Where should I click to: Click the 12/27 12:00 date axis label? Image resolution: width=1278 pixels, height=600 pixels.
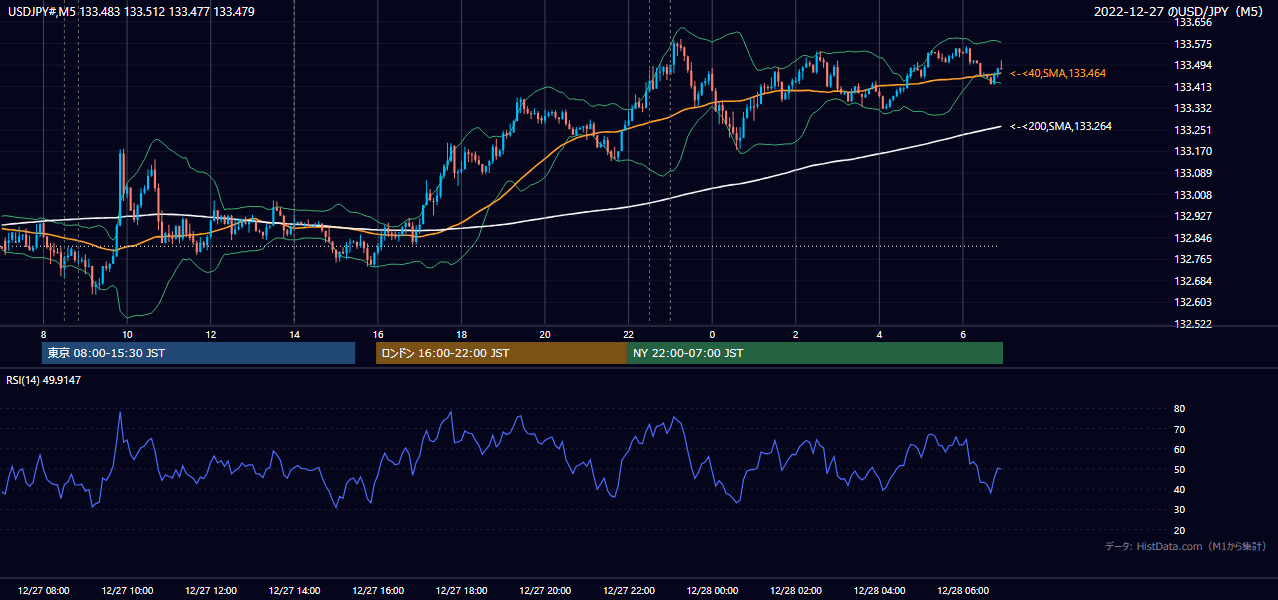pyautogui.click(x=210, y=591)
